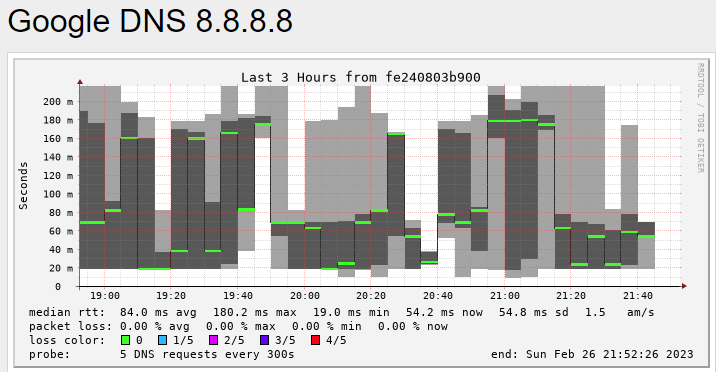Click the 100 m y-axis label
This screenshot has height=372, width=716.
pyautogui.click(x=58, y=194)
